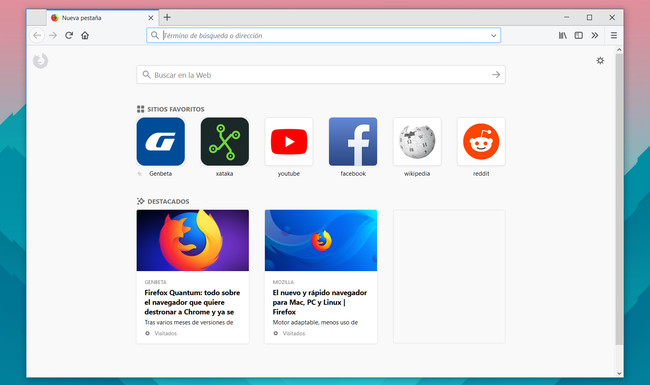
Task: Close the Nueva pestaña tab
Action: click(x=151, y=18)
